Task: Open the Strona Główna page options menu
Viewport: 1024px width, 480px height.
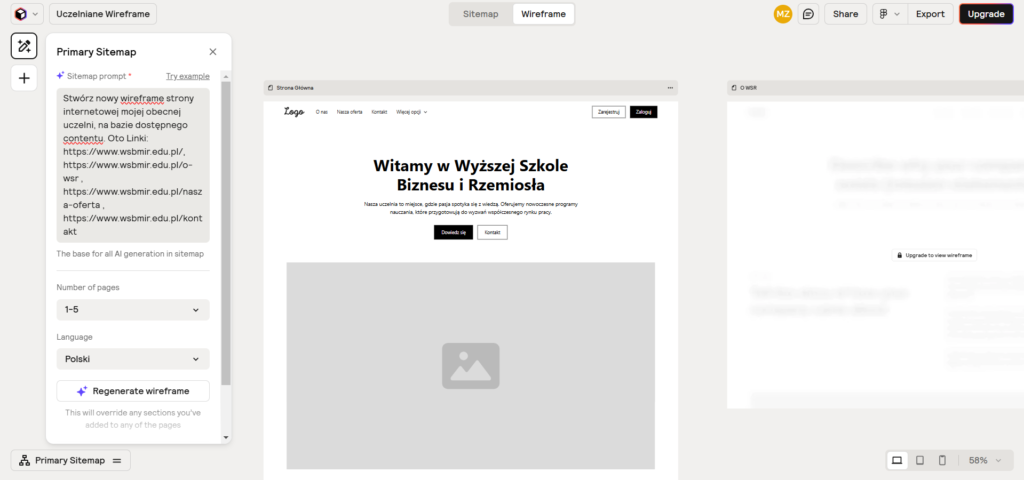Action: tap(669, 88)
